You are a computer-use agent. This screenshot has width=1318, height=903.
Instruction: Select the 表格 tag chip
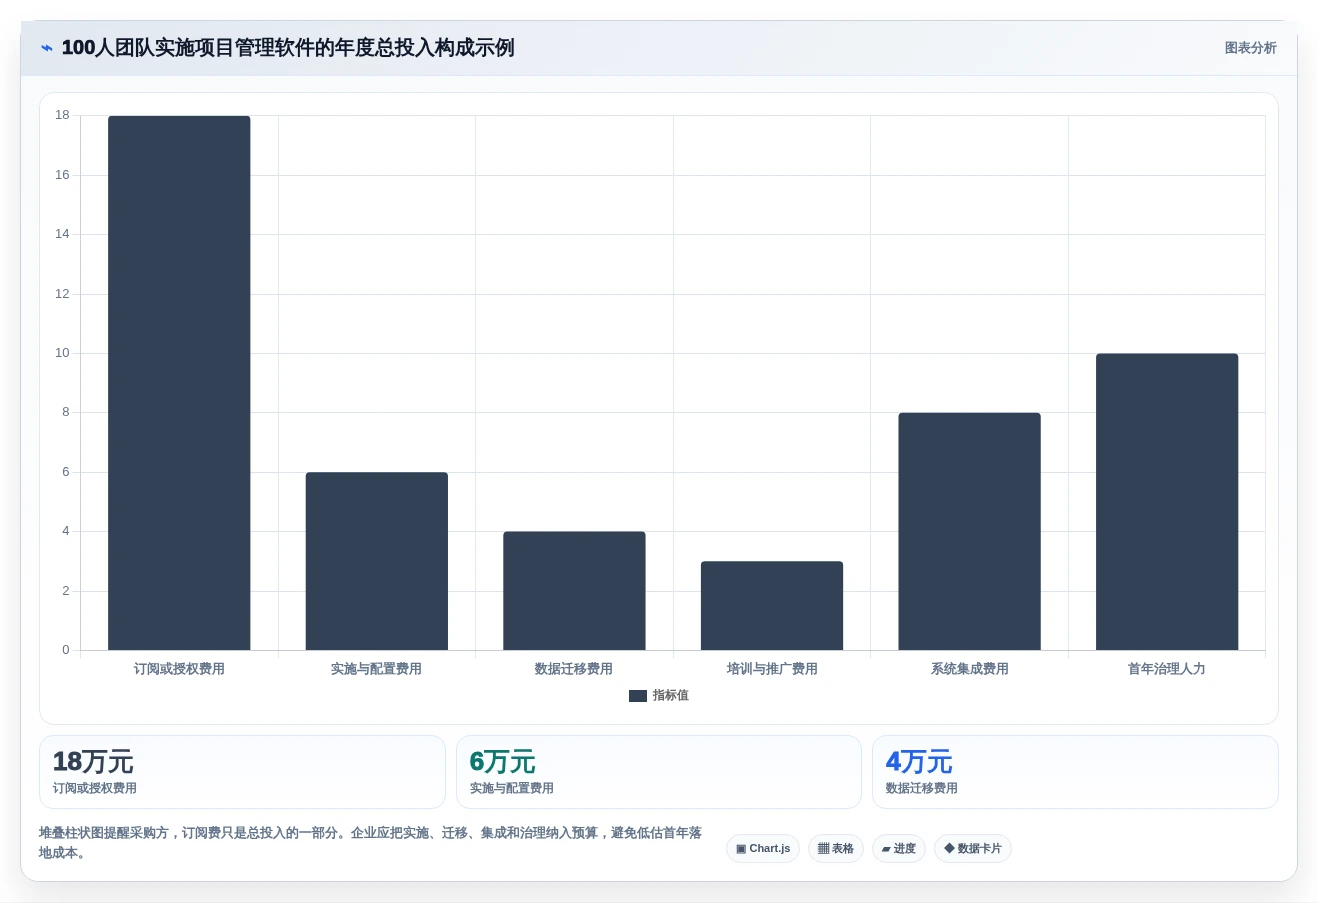pyautogui.click(x=836, y=849)
